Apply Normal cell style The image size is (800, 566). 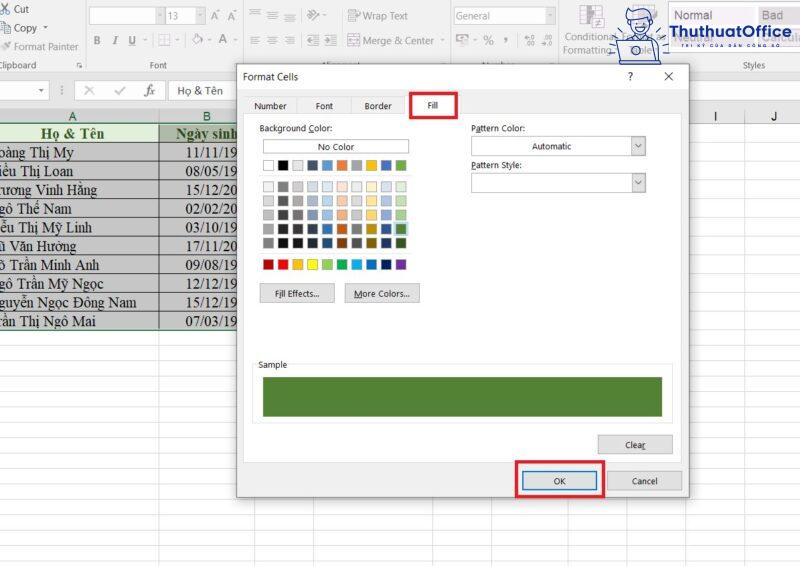click(712, 15)
